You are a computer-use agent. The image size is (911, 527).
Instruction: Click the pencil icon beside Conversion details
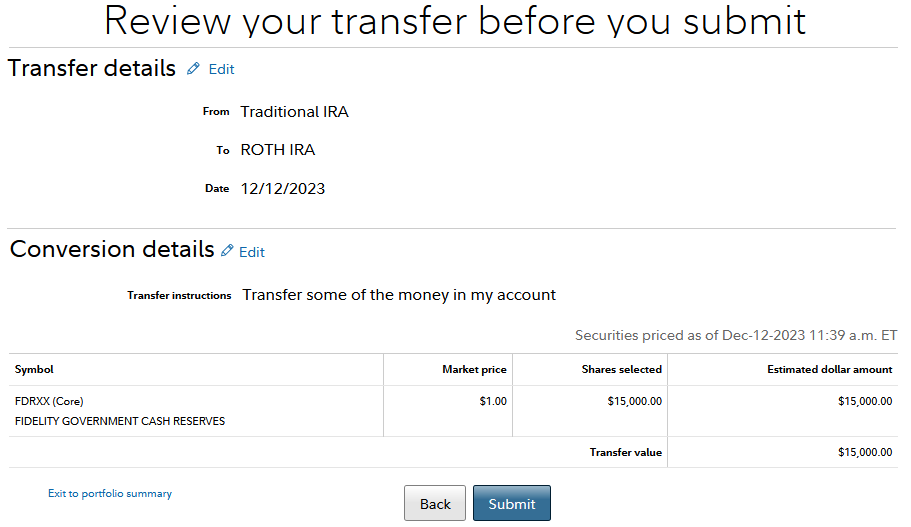point(227,250)
